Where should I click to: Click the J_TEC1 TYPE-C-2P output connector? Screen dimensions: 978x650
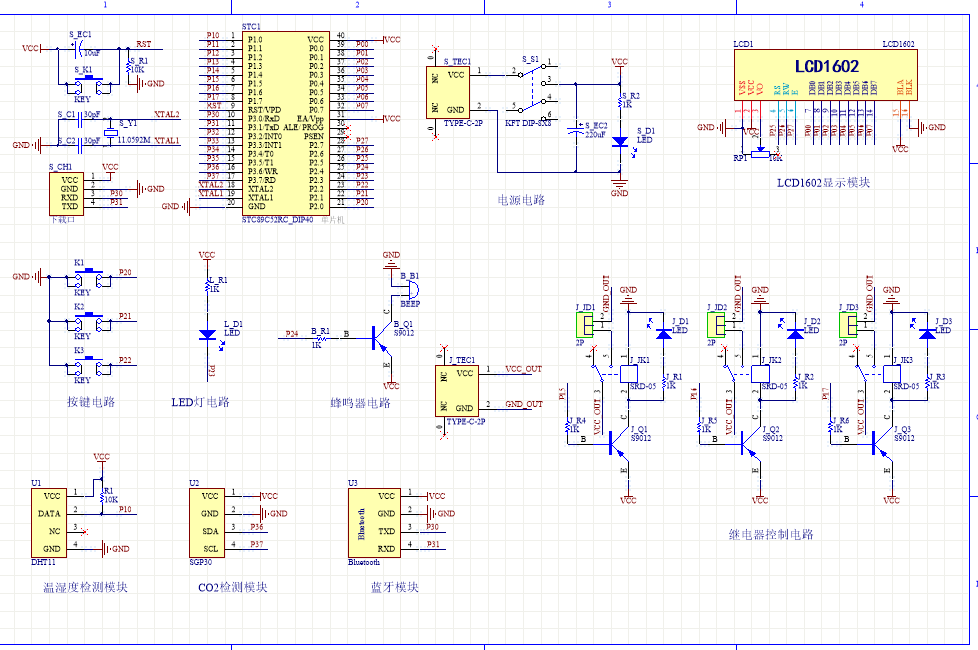(x=457, y=390)
